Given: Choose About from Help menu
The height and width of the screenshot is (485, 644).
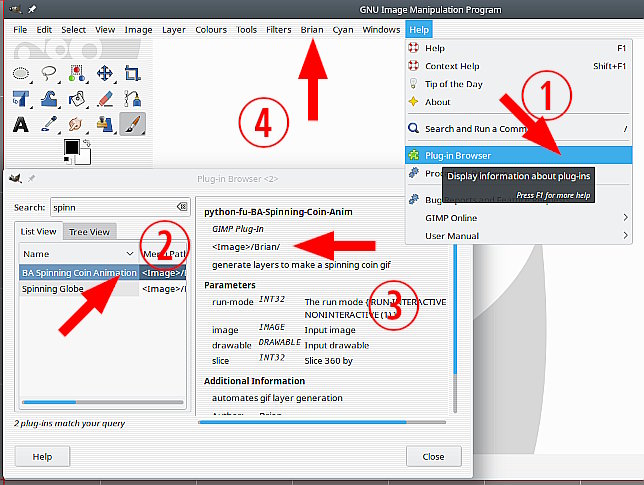Looking at the screenshot, I should (x=518, y=102).
